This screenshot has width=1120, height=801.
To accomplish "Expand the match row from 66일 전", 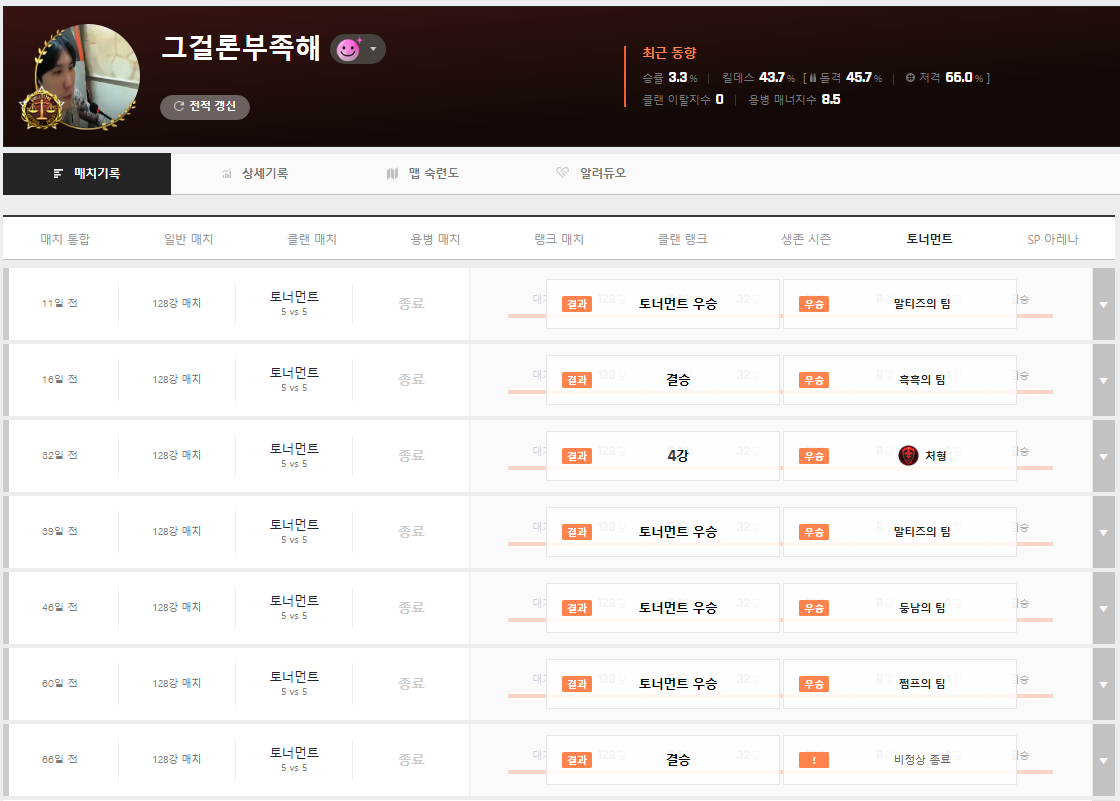I will click(1104, 760).
